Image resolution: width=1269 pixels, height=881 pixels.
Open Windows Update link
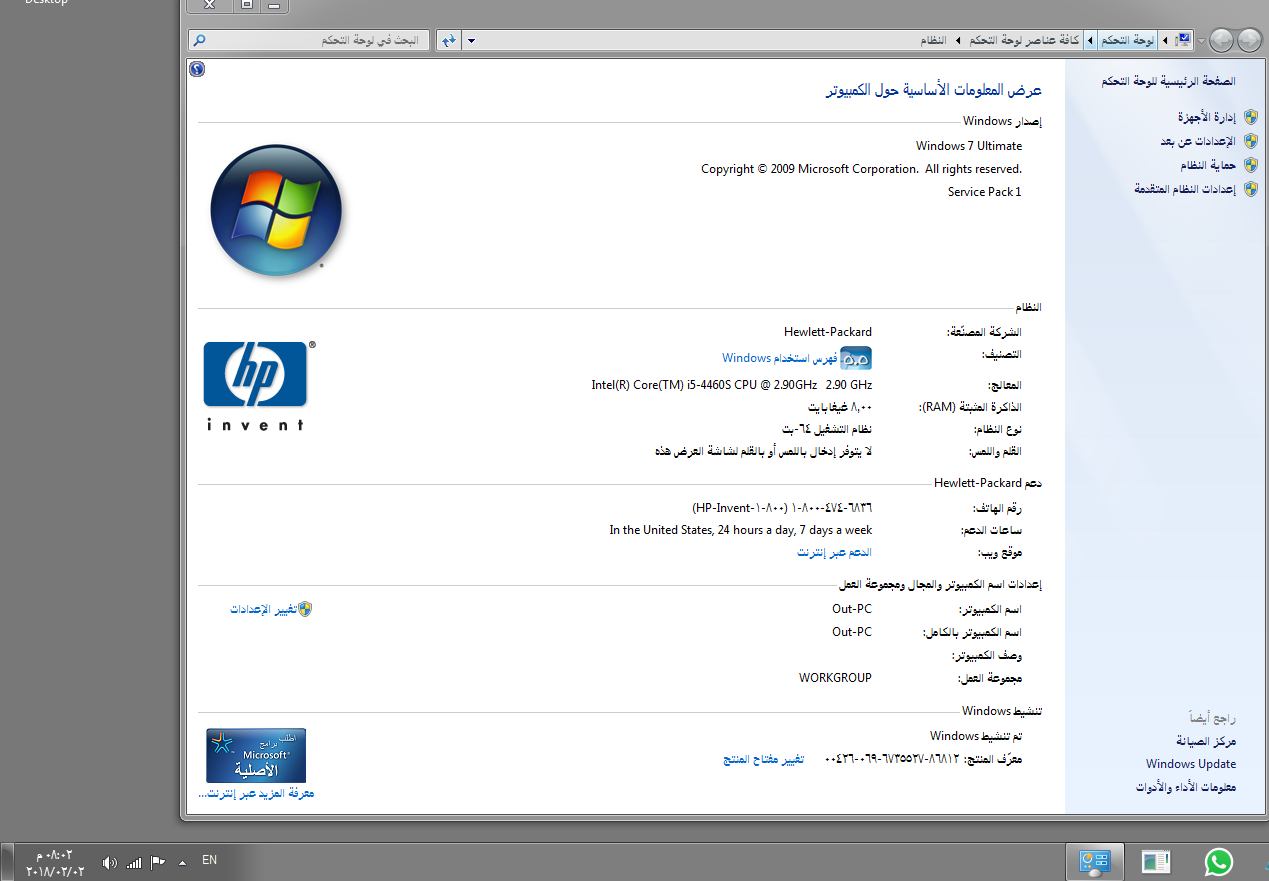[1191, 764]
